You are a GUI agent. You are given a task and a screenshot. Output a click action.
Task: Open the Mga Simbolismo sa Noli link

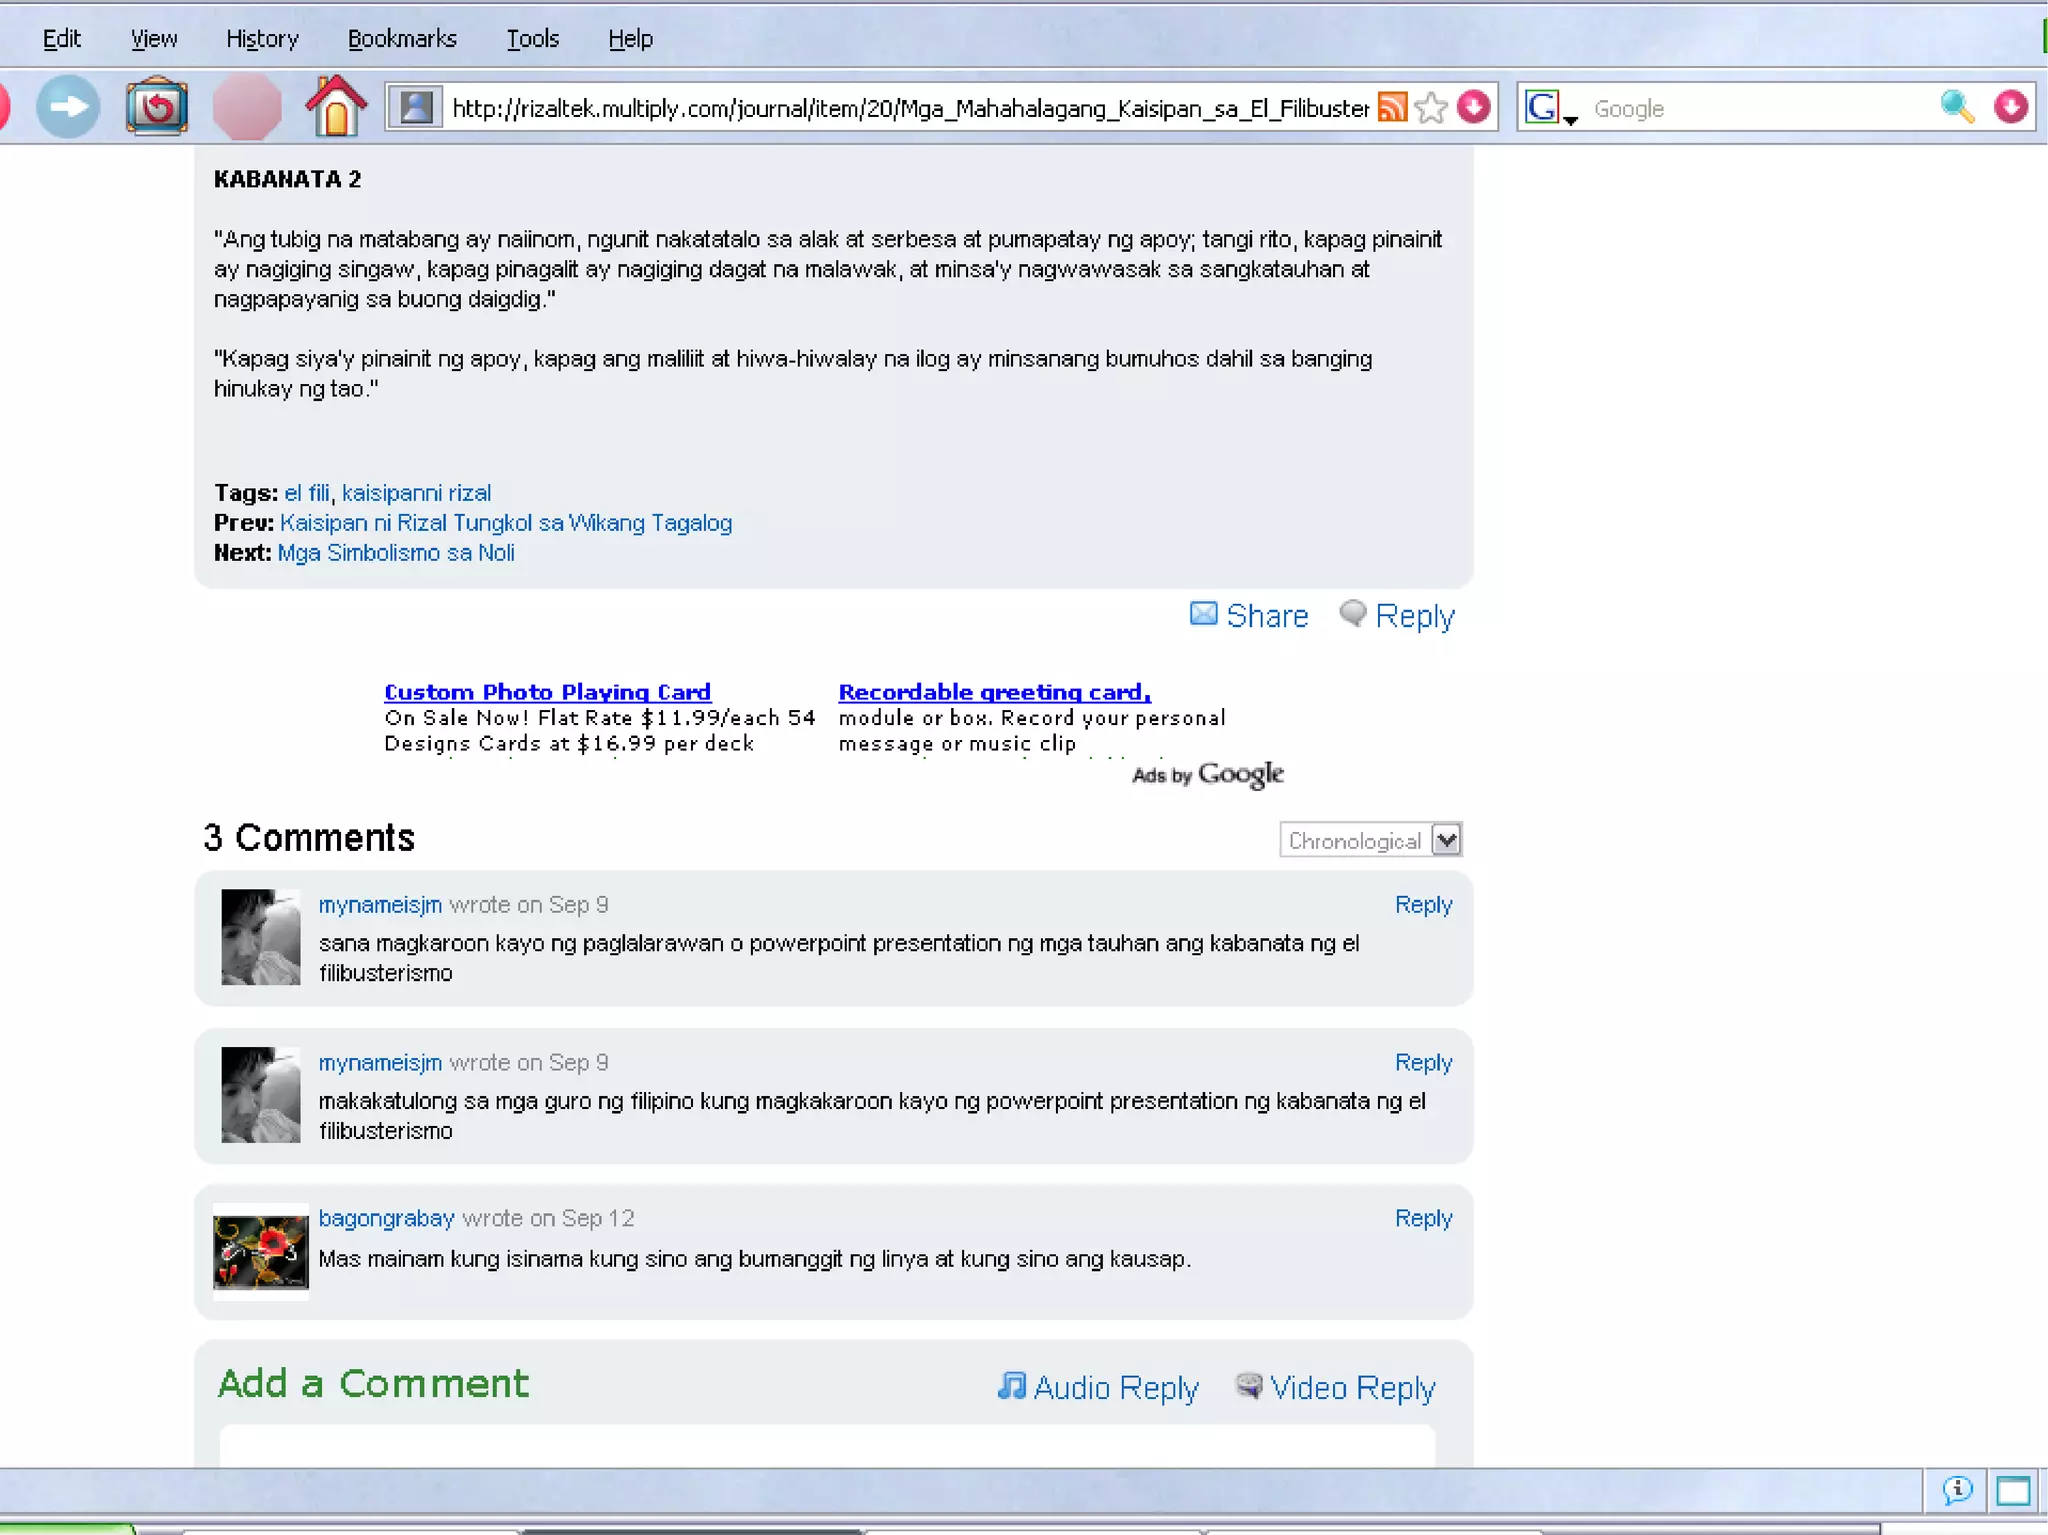(396, 553)
